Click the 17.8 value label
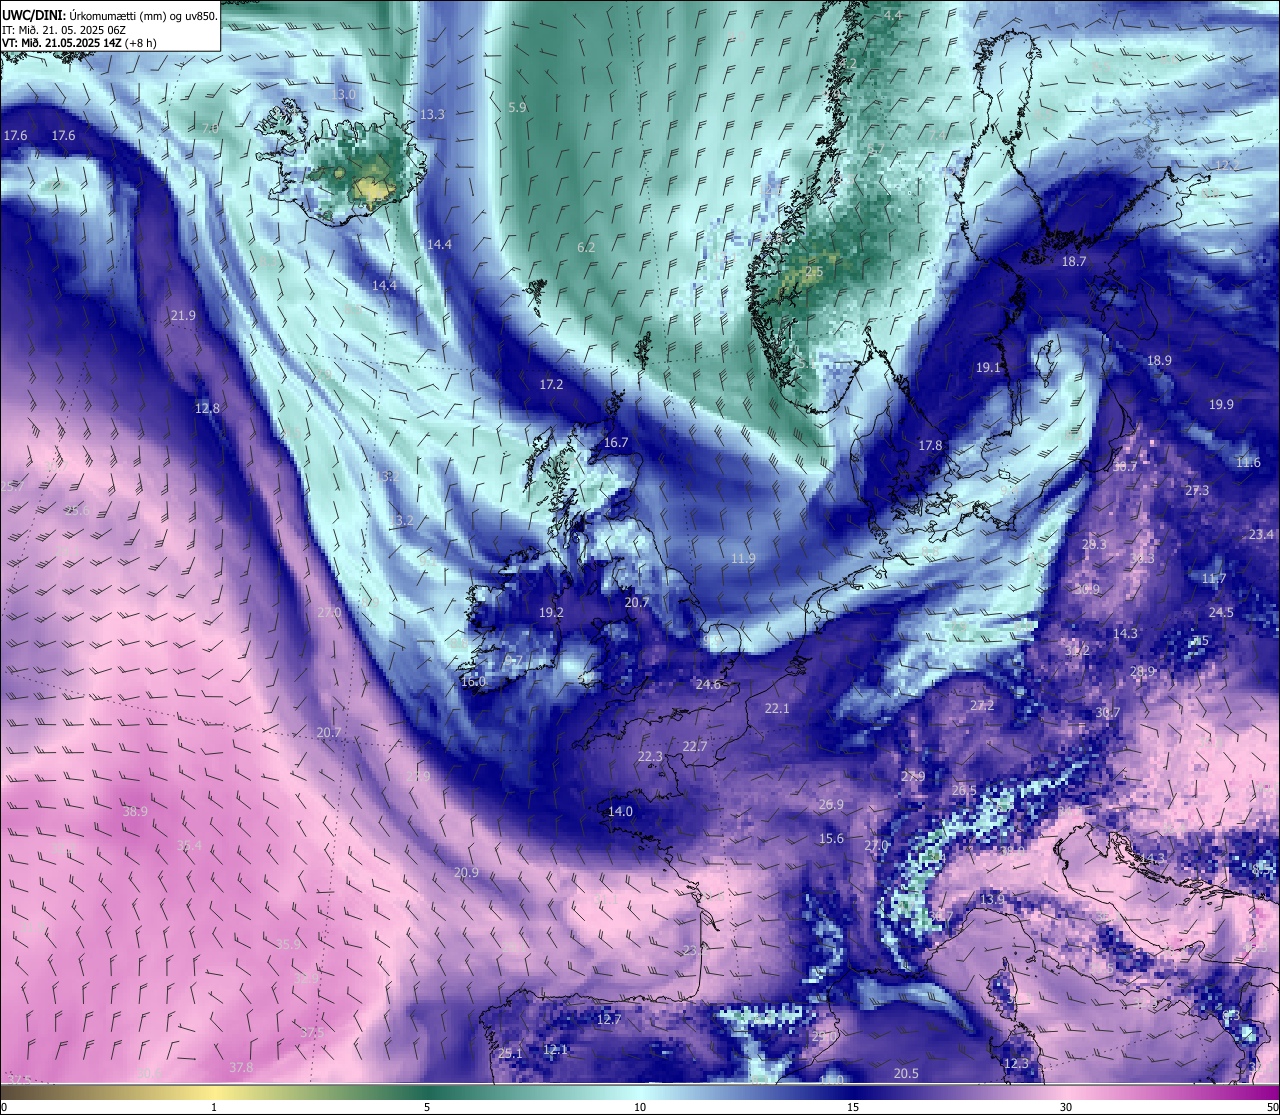The width and height of the screenshot is (1280, 1115). pos(930,445)
